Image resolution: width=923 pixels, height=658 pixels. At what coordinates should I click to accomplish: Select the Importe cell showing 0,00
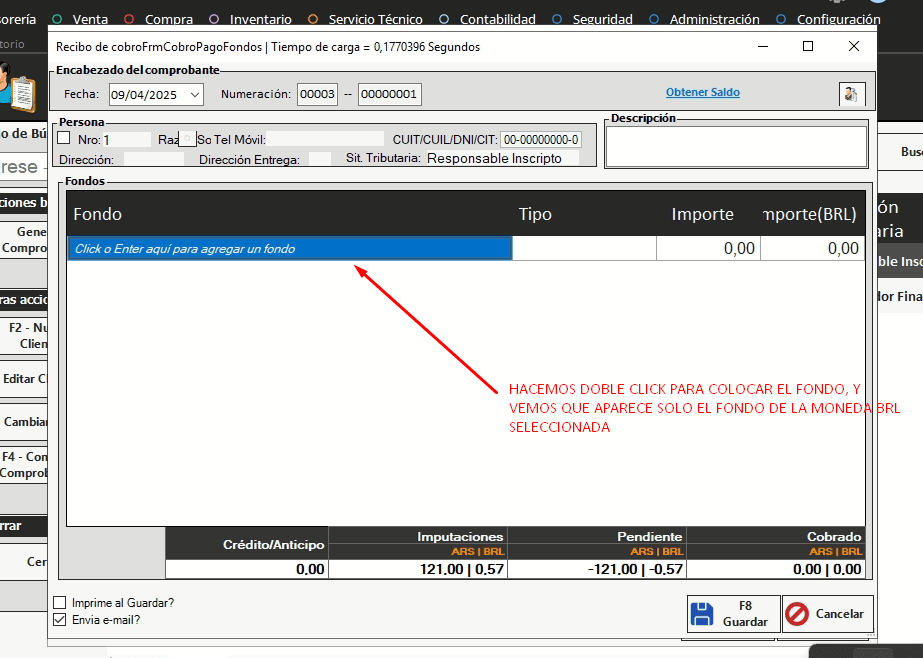tap(708, 249)
